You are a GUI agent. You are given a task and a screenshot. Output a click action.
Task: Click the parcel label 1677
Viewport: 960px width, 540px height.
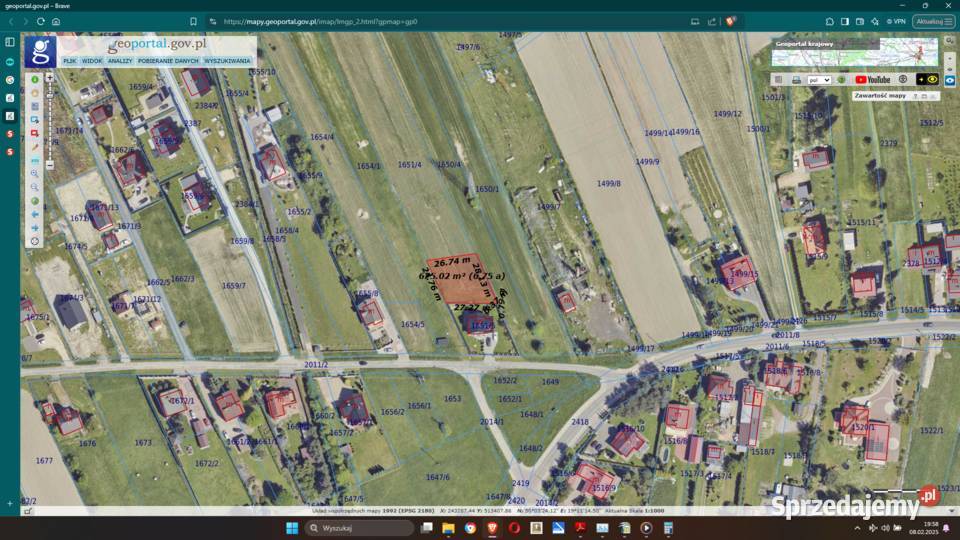tap(44, 460)
